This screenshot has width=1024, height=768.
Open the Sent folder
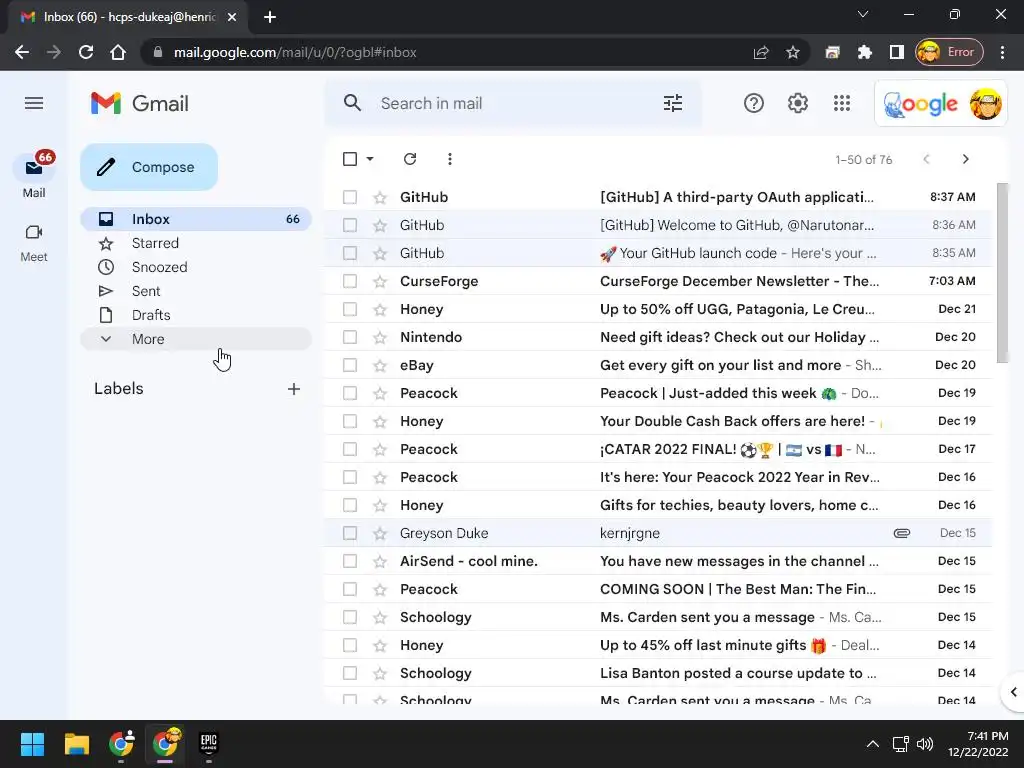[x=196, y=291]
